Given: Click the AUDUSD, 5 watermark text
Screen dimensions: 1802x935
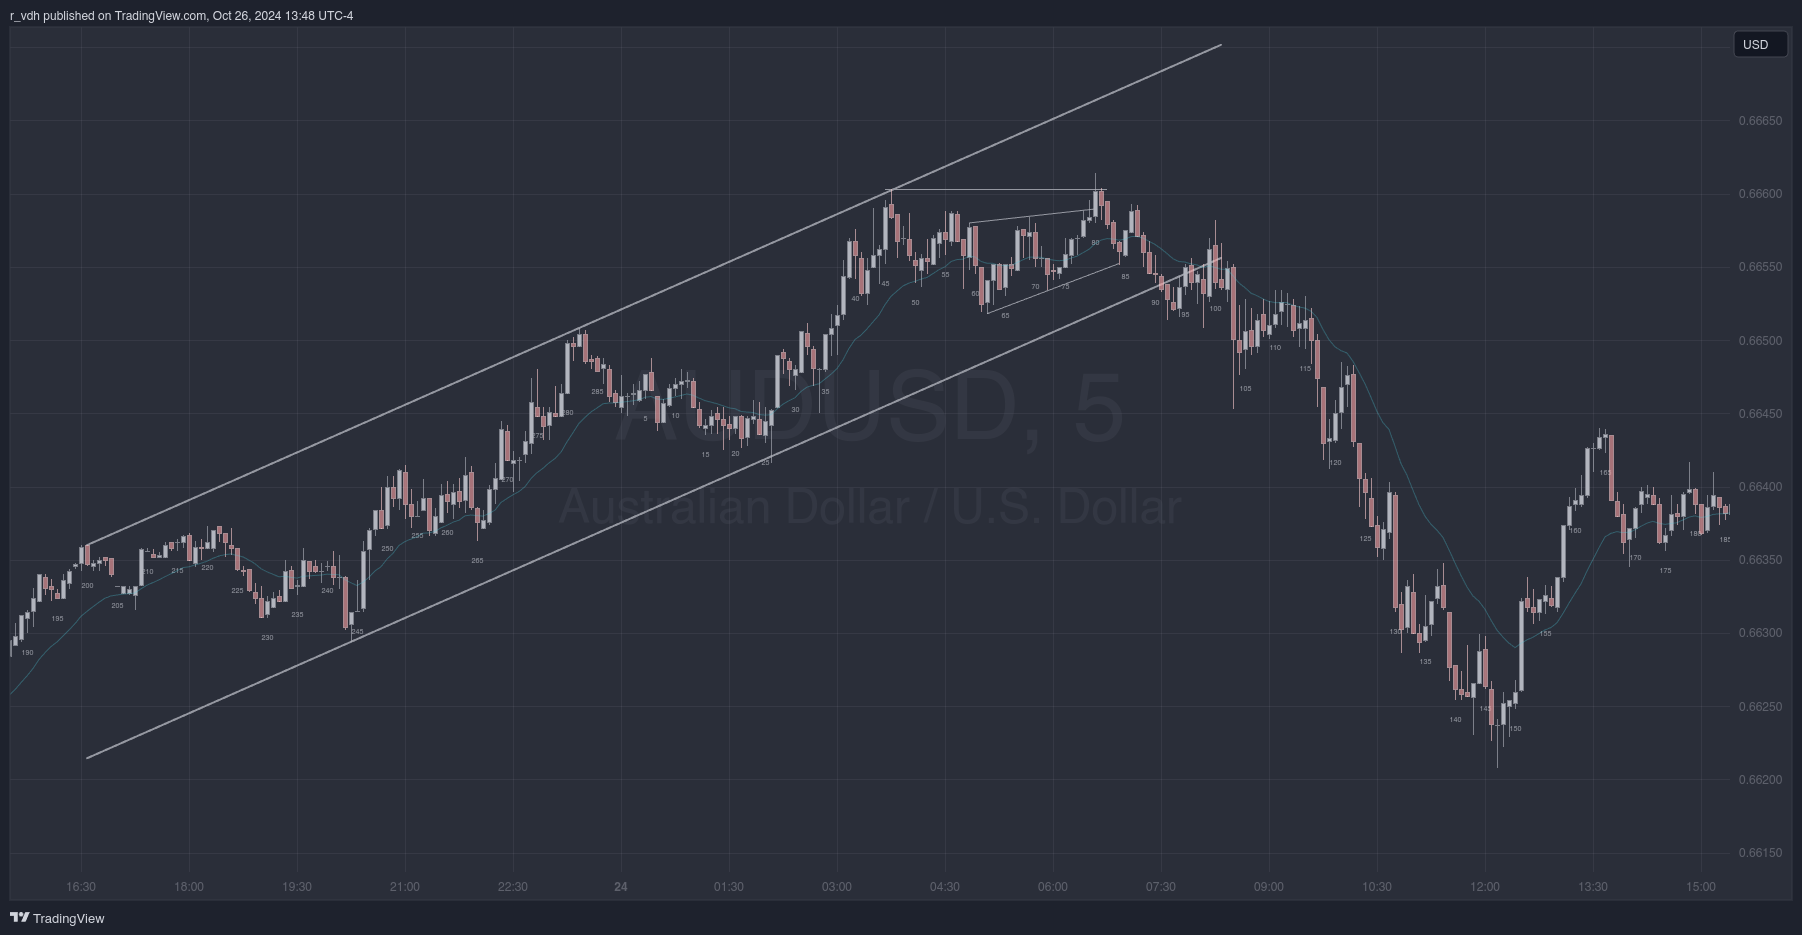Looking at the screenshot, I should 868,408.
